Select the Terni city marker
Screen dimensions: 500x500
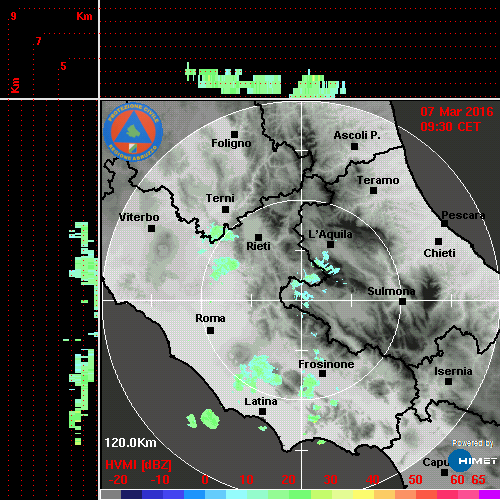pyautogui.click(x=225, y=210)
